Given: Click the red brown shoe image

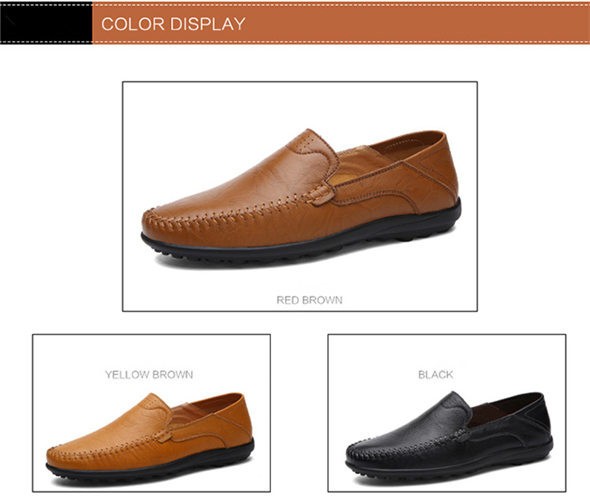Looking at the screenshot, I should (x=301, y=196).
